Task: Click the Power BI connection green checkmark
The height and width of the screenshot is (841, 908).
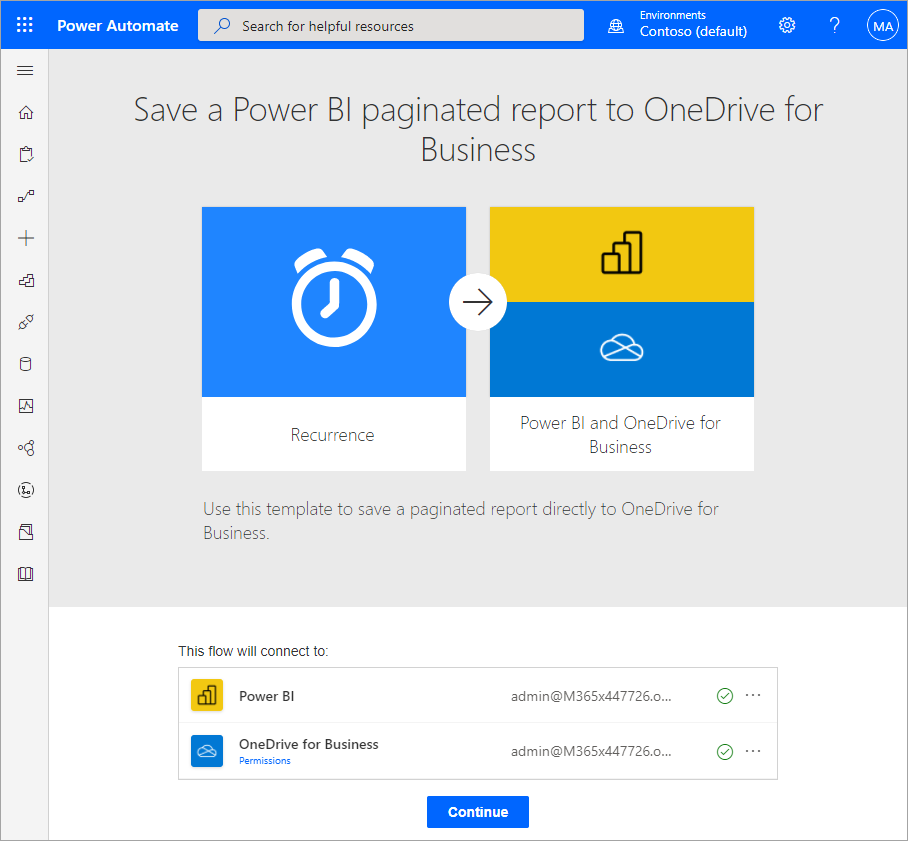Action: [x=725, y=696]
